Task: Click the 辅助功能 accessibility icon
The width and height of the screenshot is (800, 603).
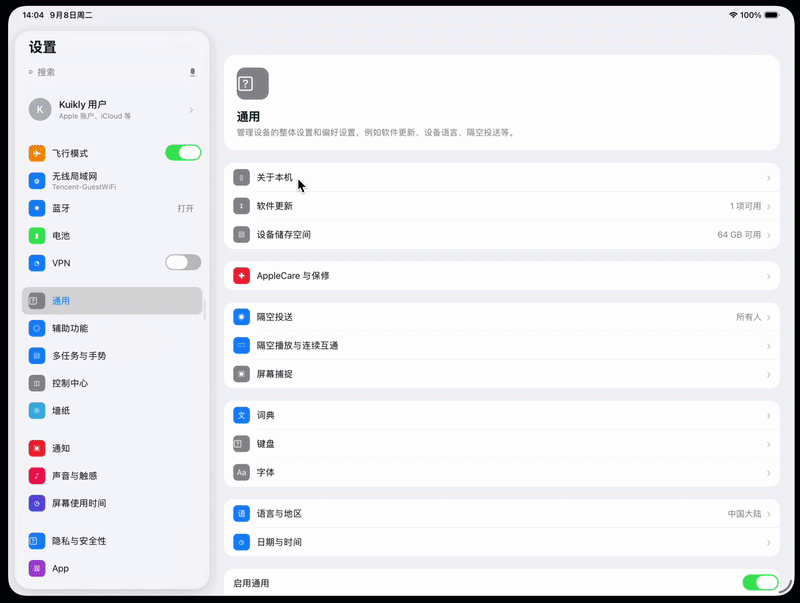Action: (x=37, y=328)
